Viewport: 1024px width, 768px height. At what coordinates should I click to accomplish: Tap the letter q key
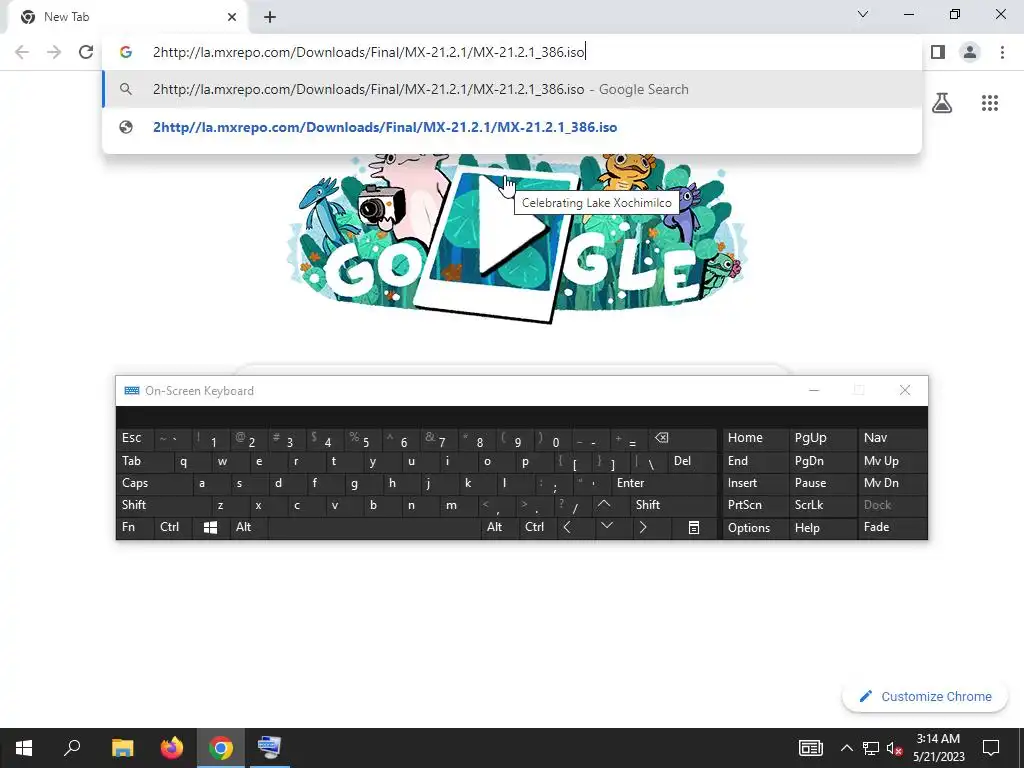coord(191,461)
